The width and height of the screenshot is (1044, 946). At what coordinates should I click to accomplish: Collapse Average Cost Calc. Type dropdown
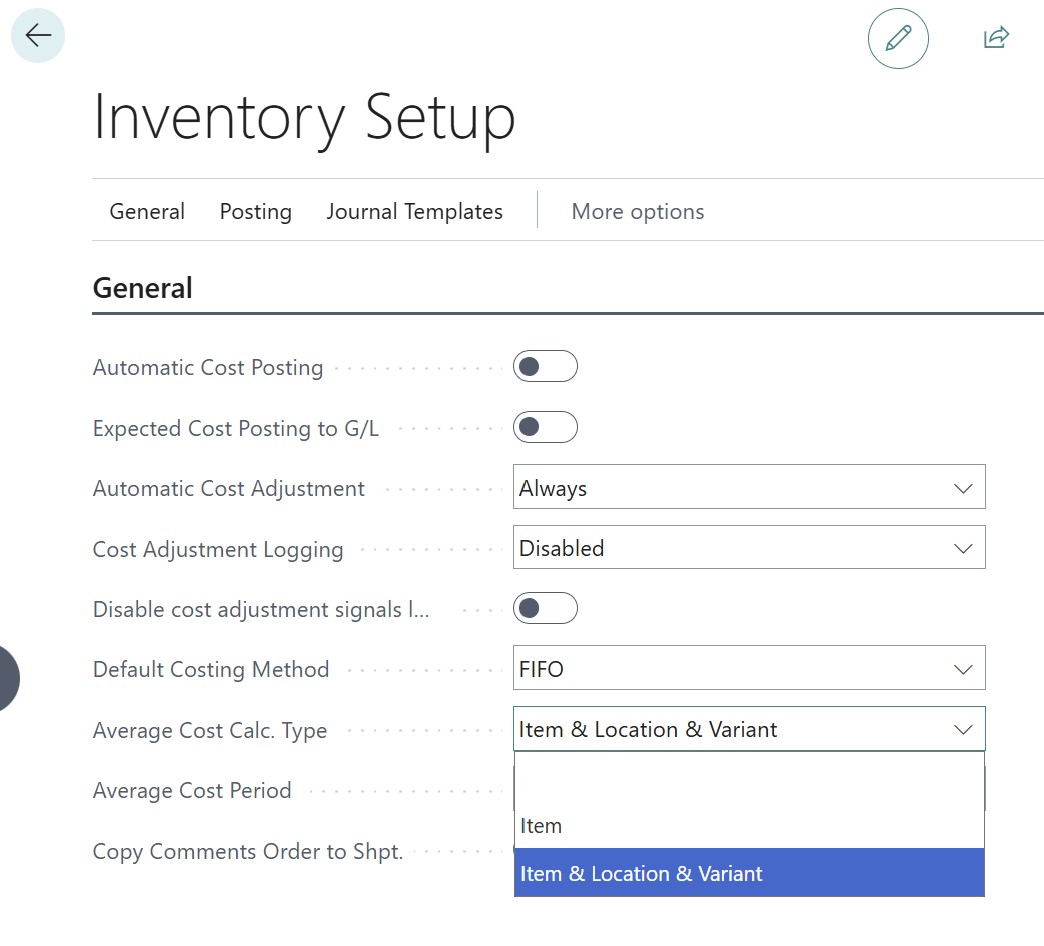click(x=962, y=730)
